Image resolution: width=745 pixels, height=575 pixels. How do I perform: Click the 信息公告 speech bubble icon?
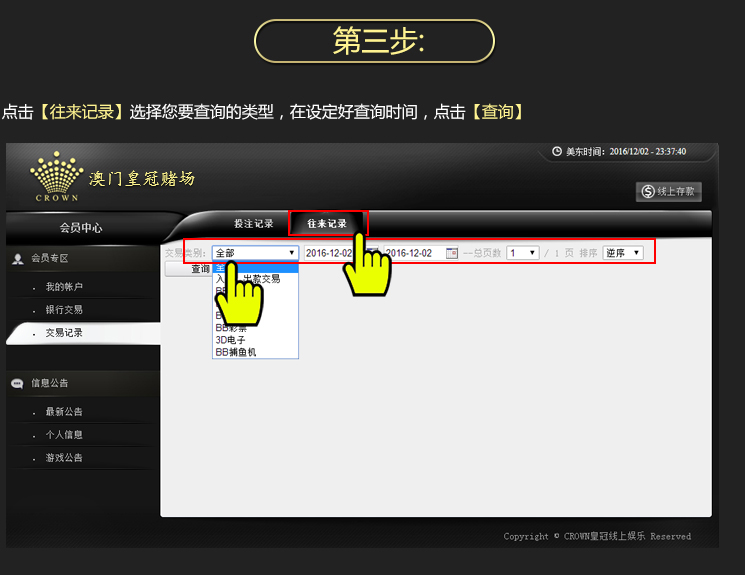(x=18, y=383)
